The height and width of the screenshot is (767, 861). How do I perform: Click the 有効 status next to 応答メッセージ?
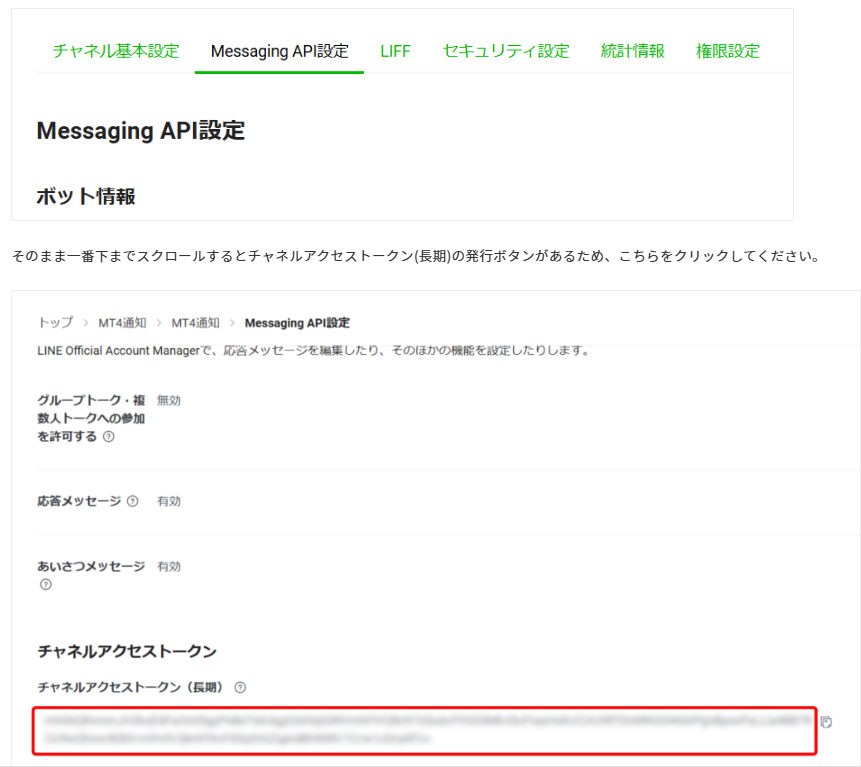tap(169, 501)
